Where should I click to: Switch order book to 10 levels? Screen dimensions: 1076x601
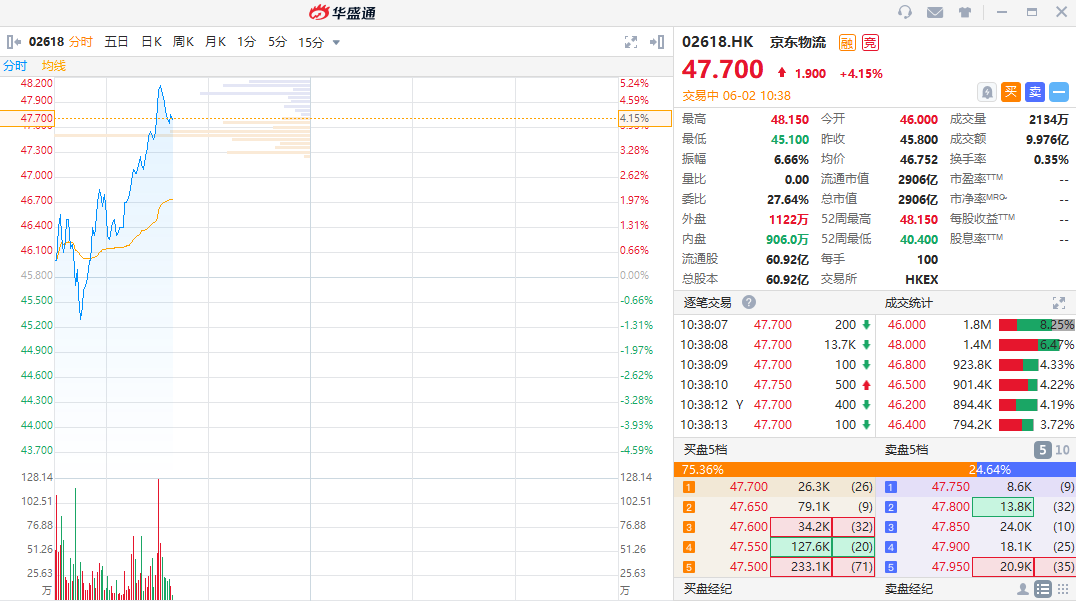click(1062, 450)
